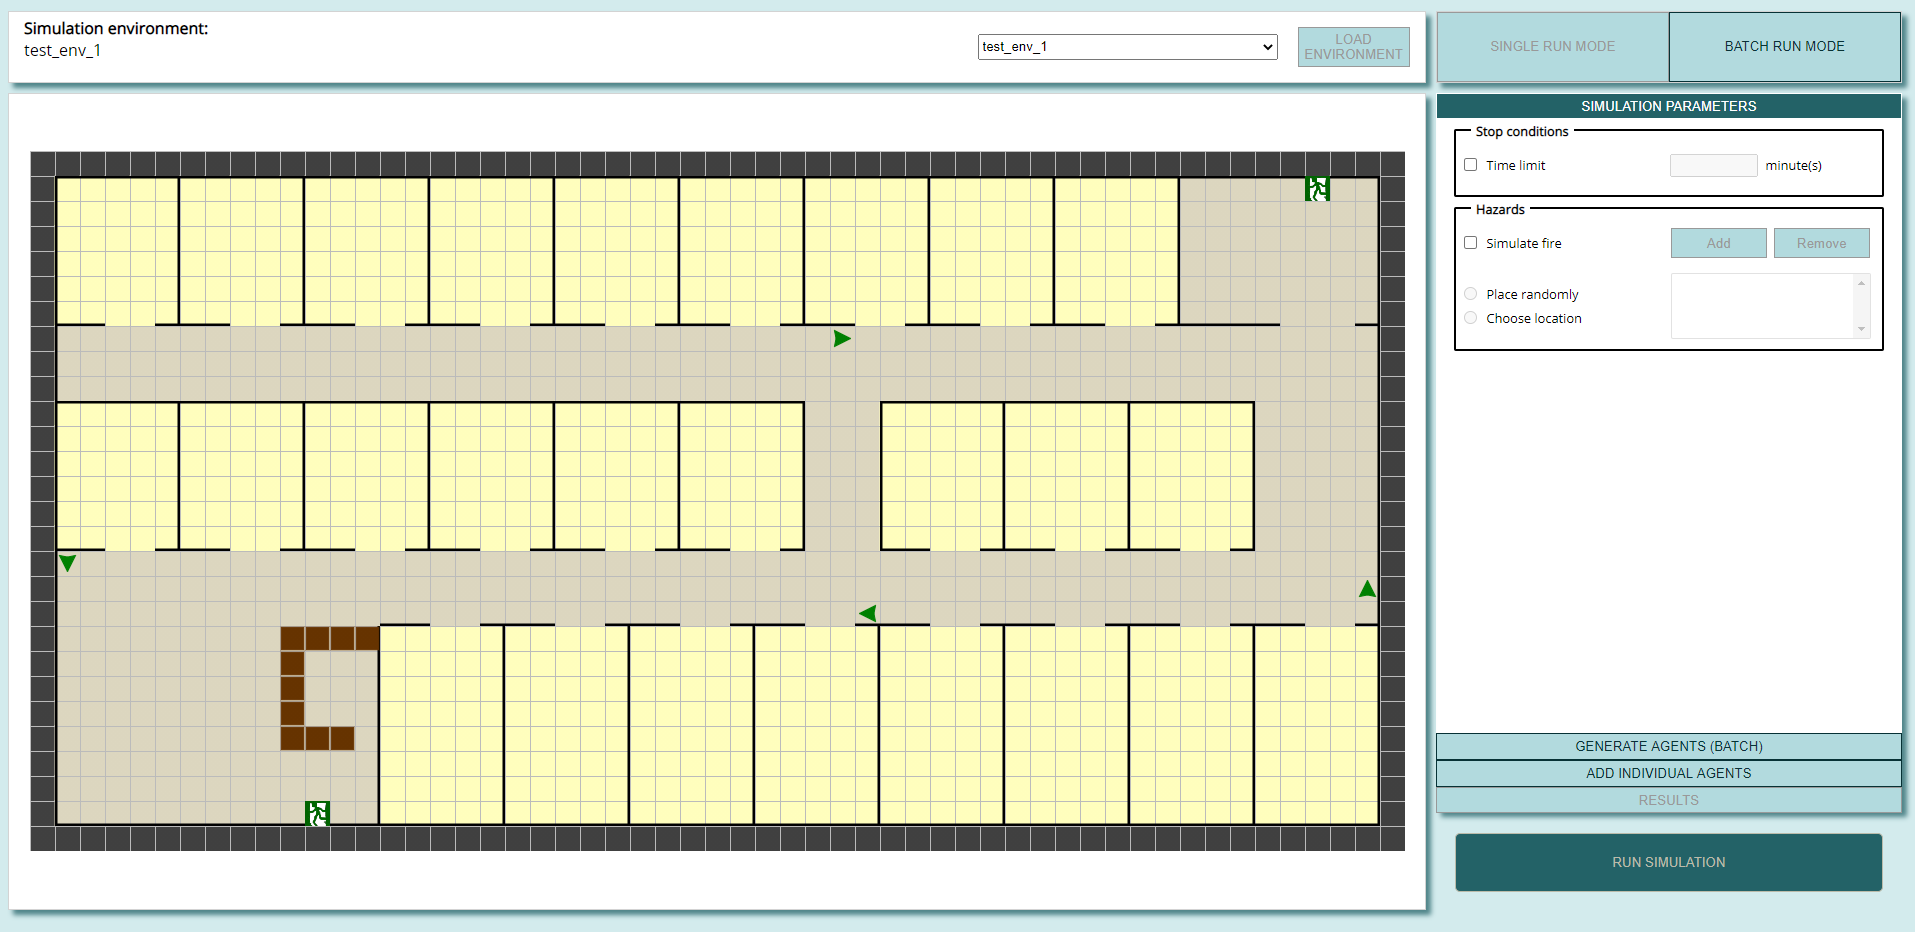
Task: Click the emergency exit icon at bottom-left
Action: click(317, 813)
